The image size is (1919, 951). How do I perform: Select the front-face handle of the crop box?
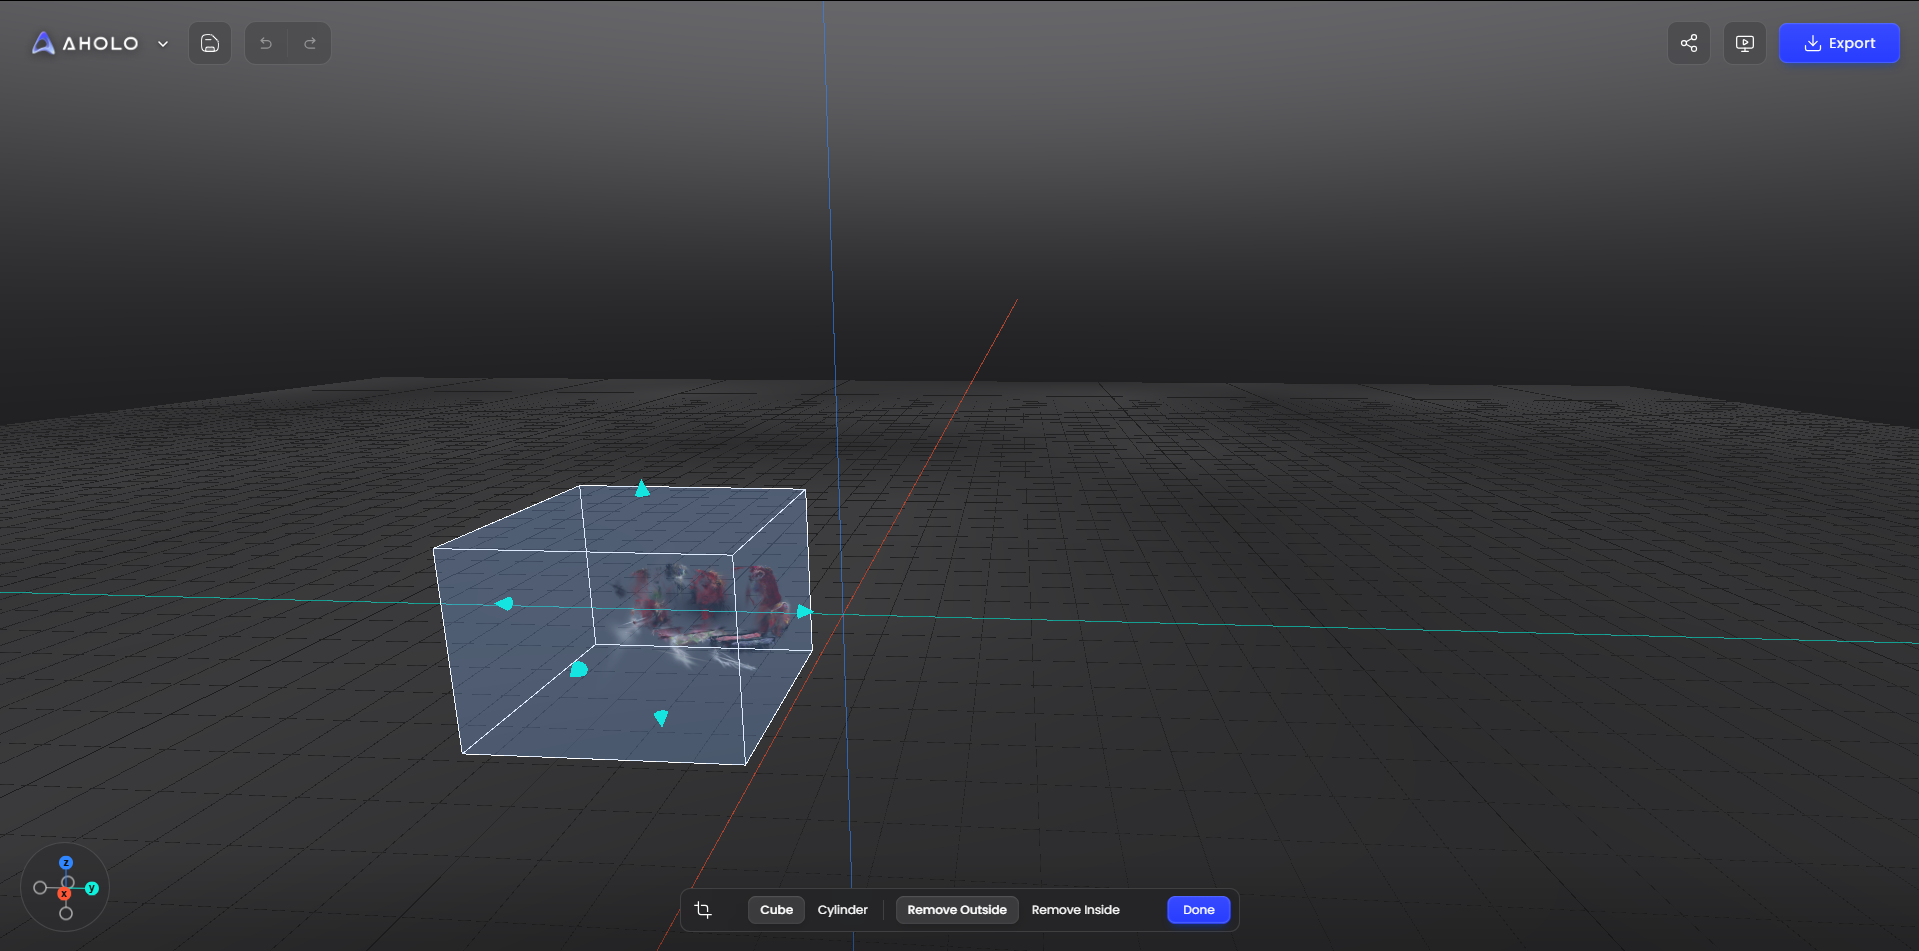point(579,669)
